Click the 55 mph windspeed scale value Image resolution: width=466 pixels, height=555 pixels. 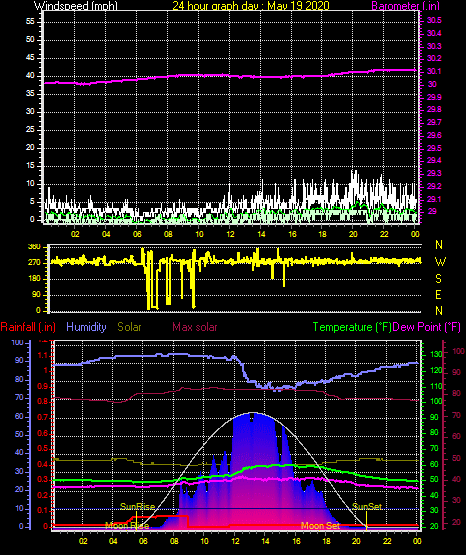click(x=30, y=22)
